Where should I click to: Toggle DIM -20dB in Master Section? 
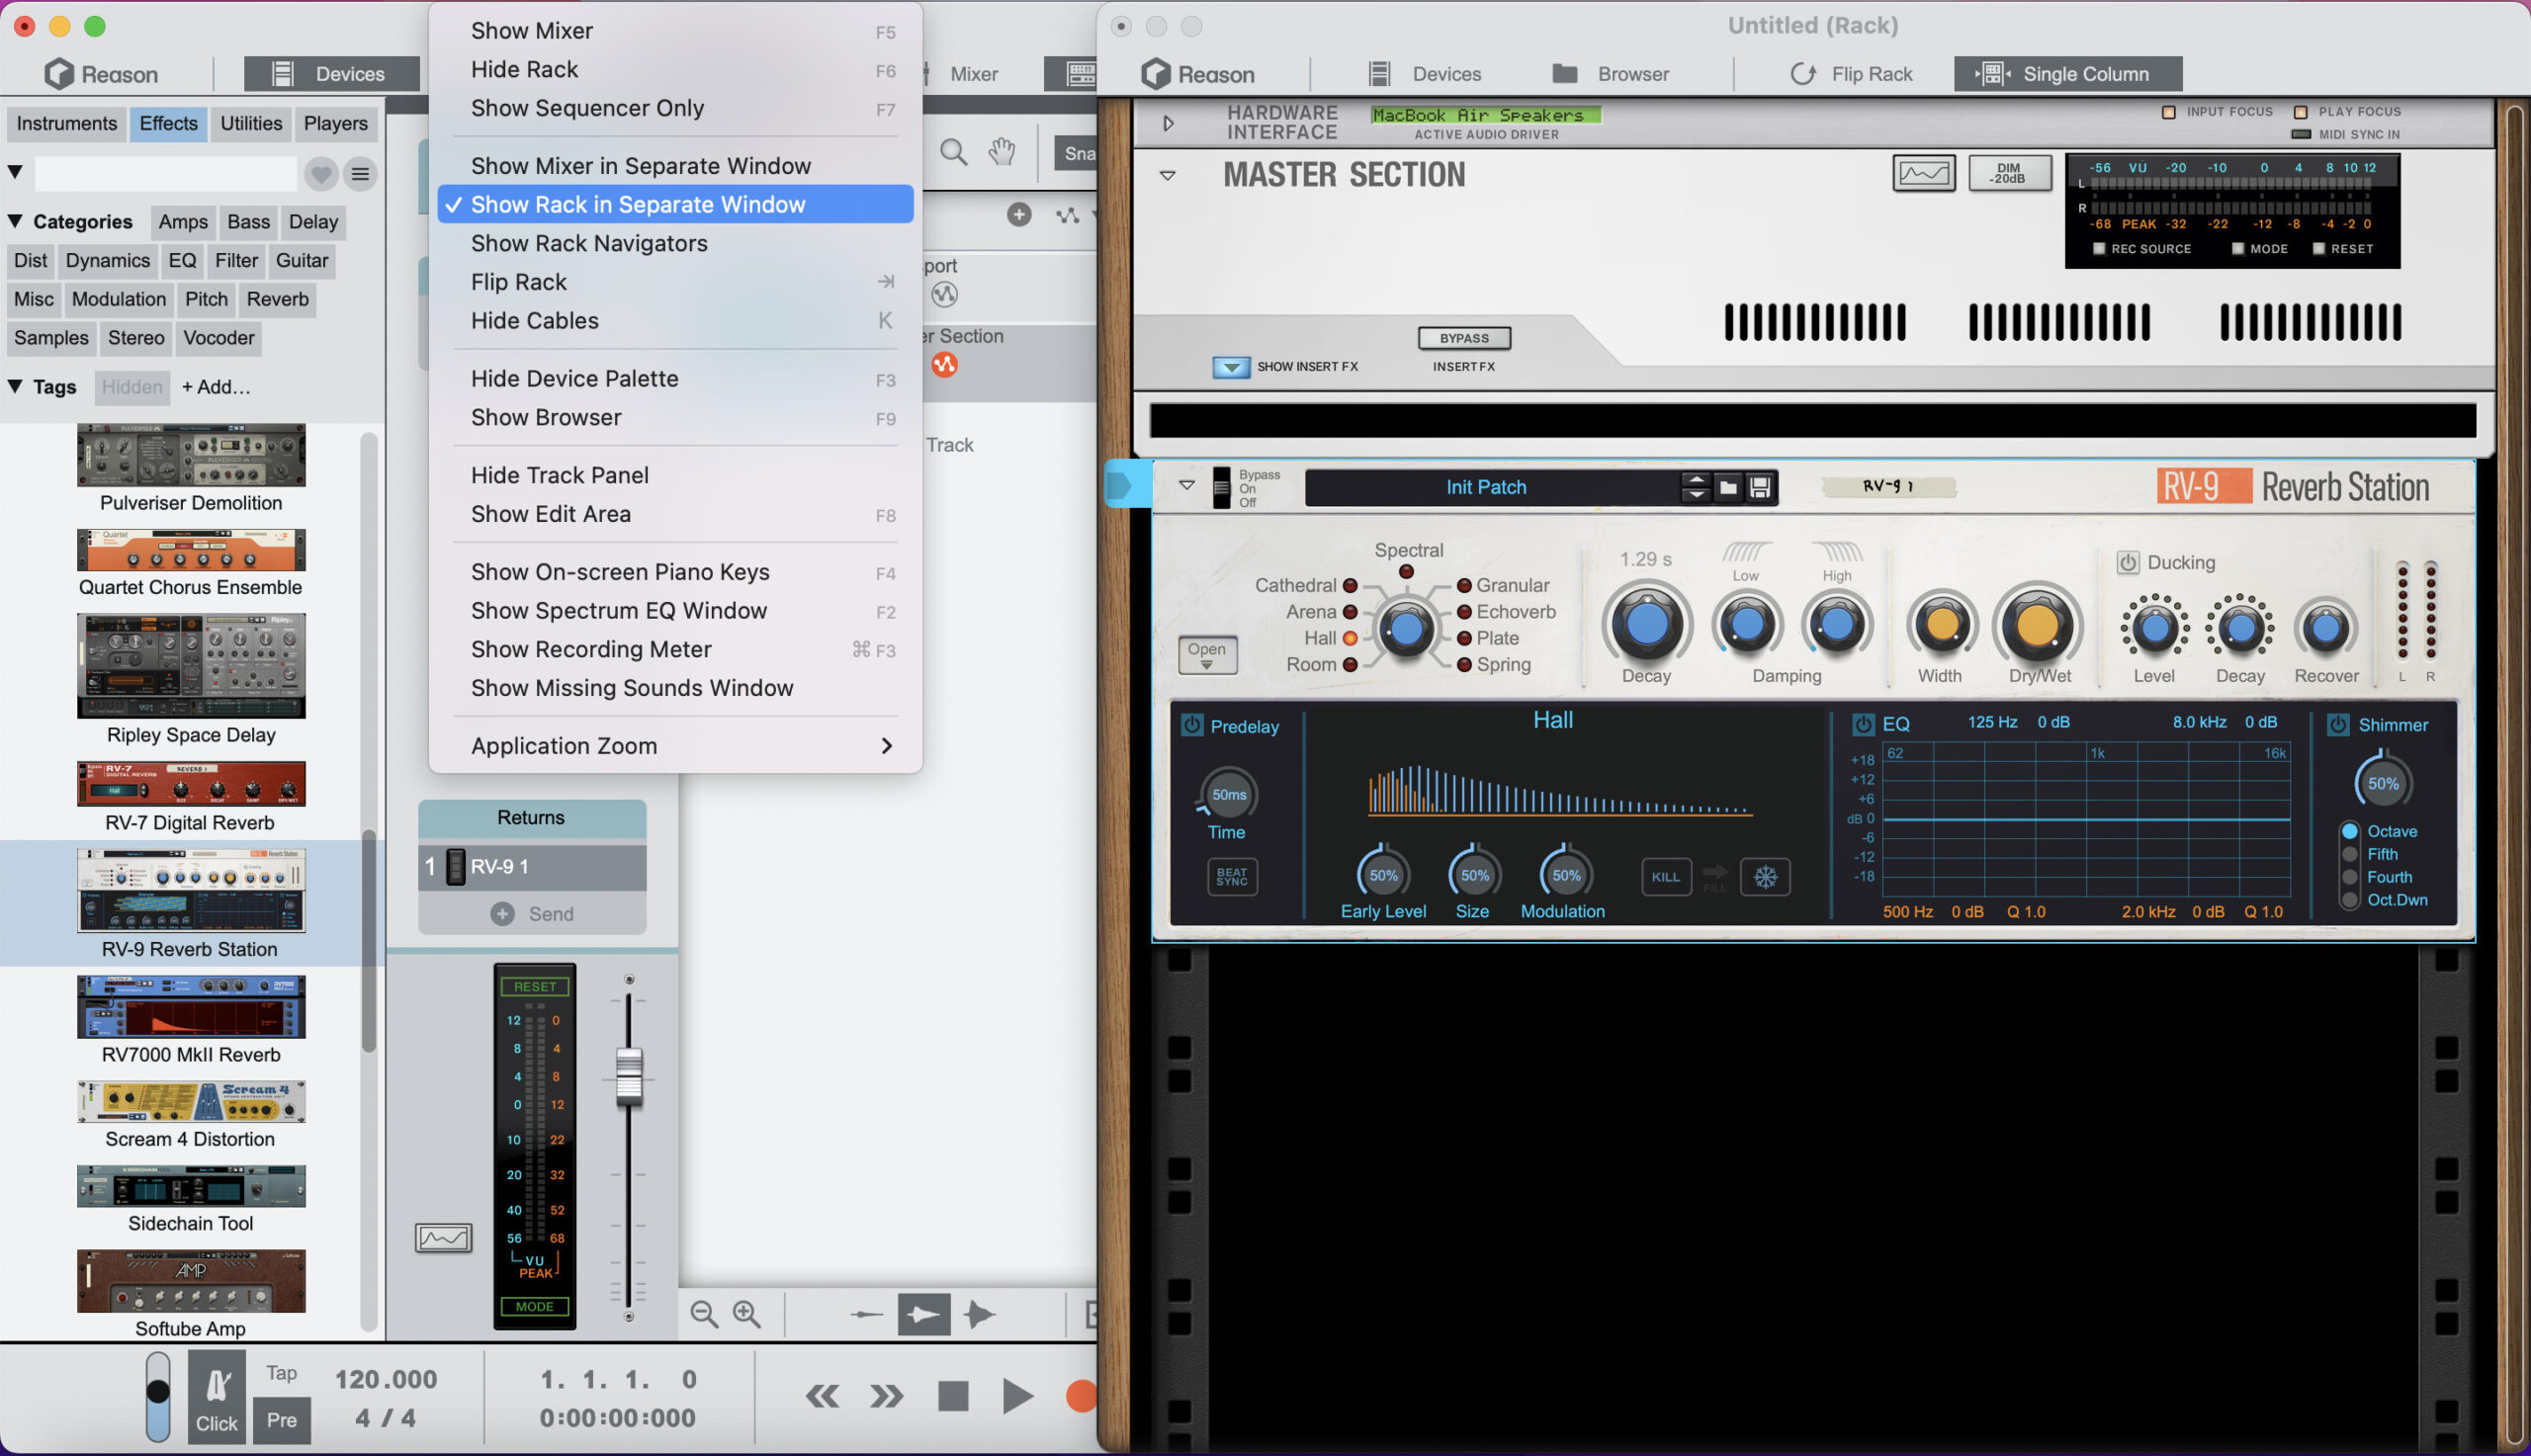coord(2008,173)
